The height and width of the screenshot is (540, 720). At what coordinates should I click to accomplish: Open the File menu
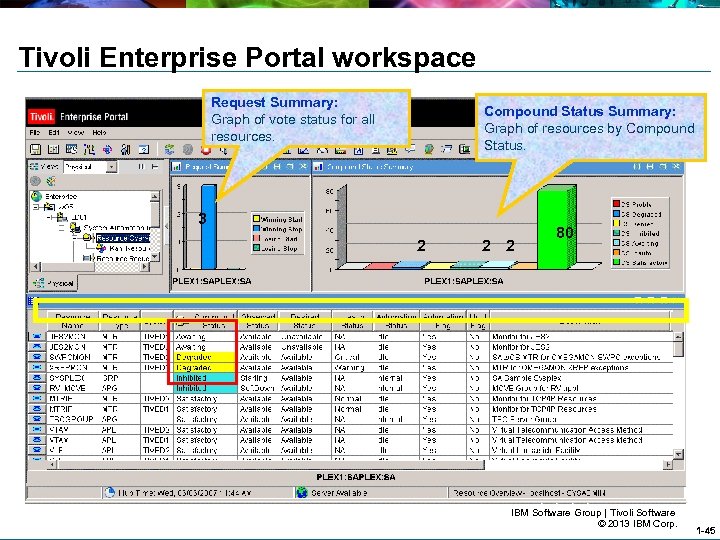pyautogui.click(x=34, y=133)
